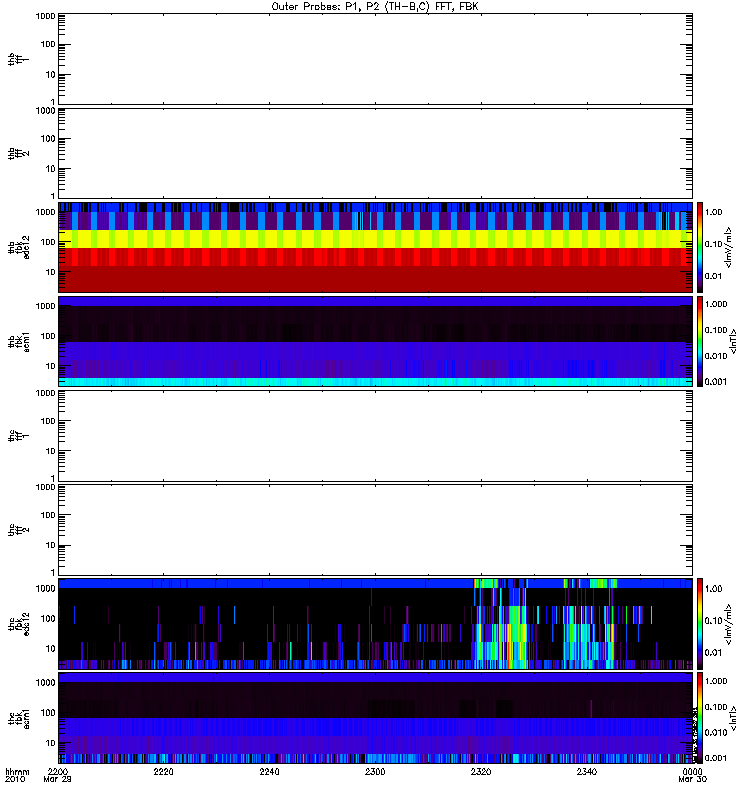Click the yellow band in thb fbk edc12 spectrogram
The width and height of the screenshot is (750, 800).
tap(375, 239)
